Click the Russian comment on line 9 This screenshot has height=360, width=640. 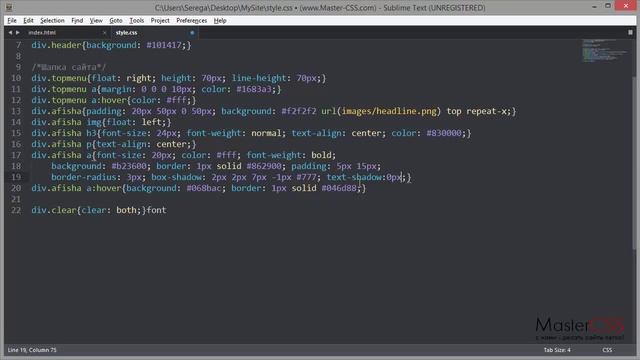pyautogui.click(x=69, y=67)
